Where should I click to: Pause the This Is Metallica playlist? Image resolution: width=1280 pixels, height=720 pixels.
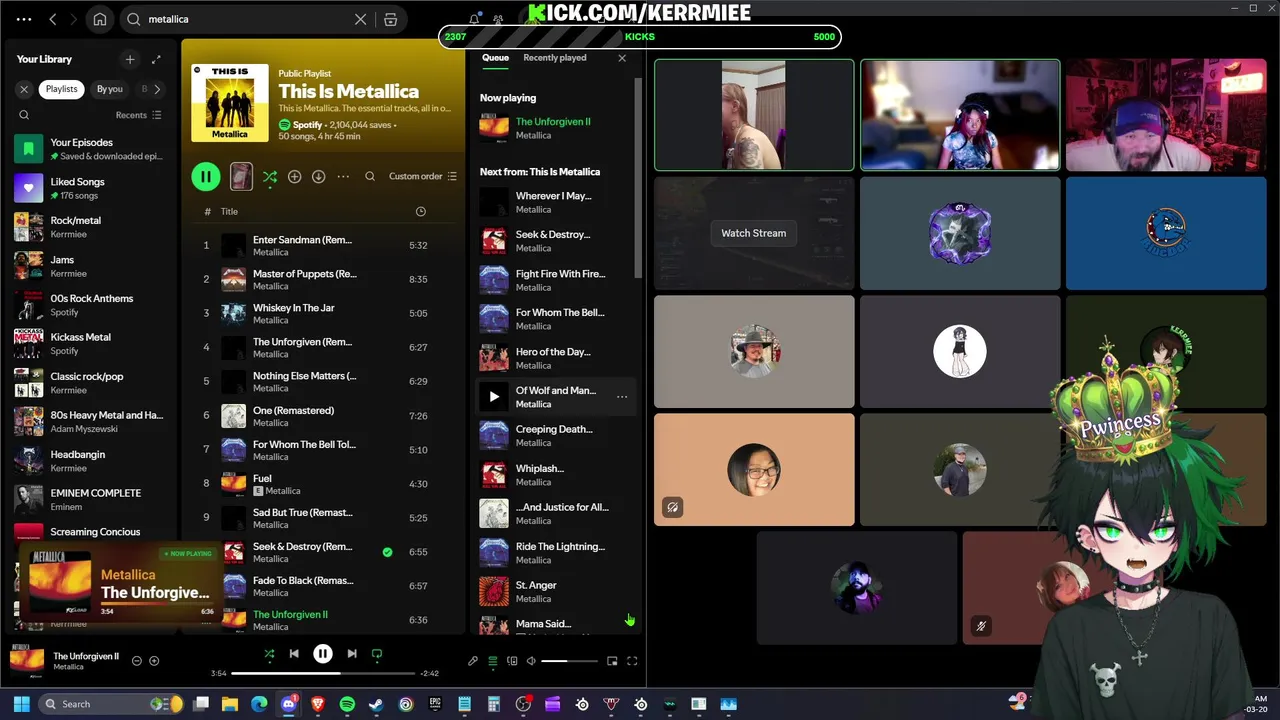pyautogui.click(x=206, y=177)
